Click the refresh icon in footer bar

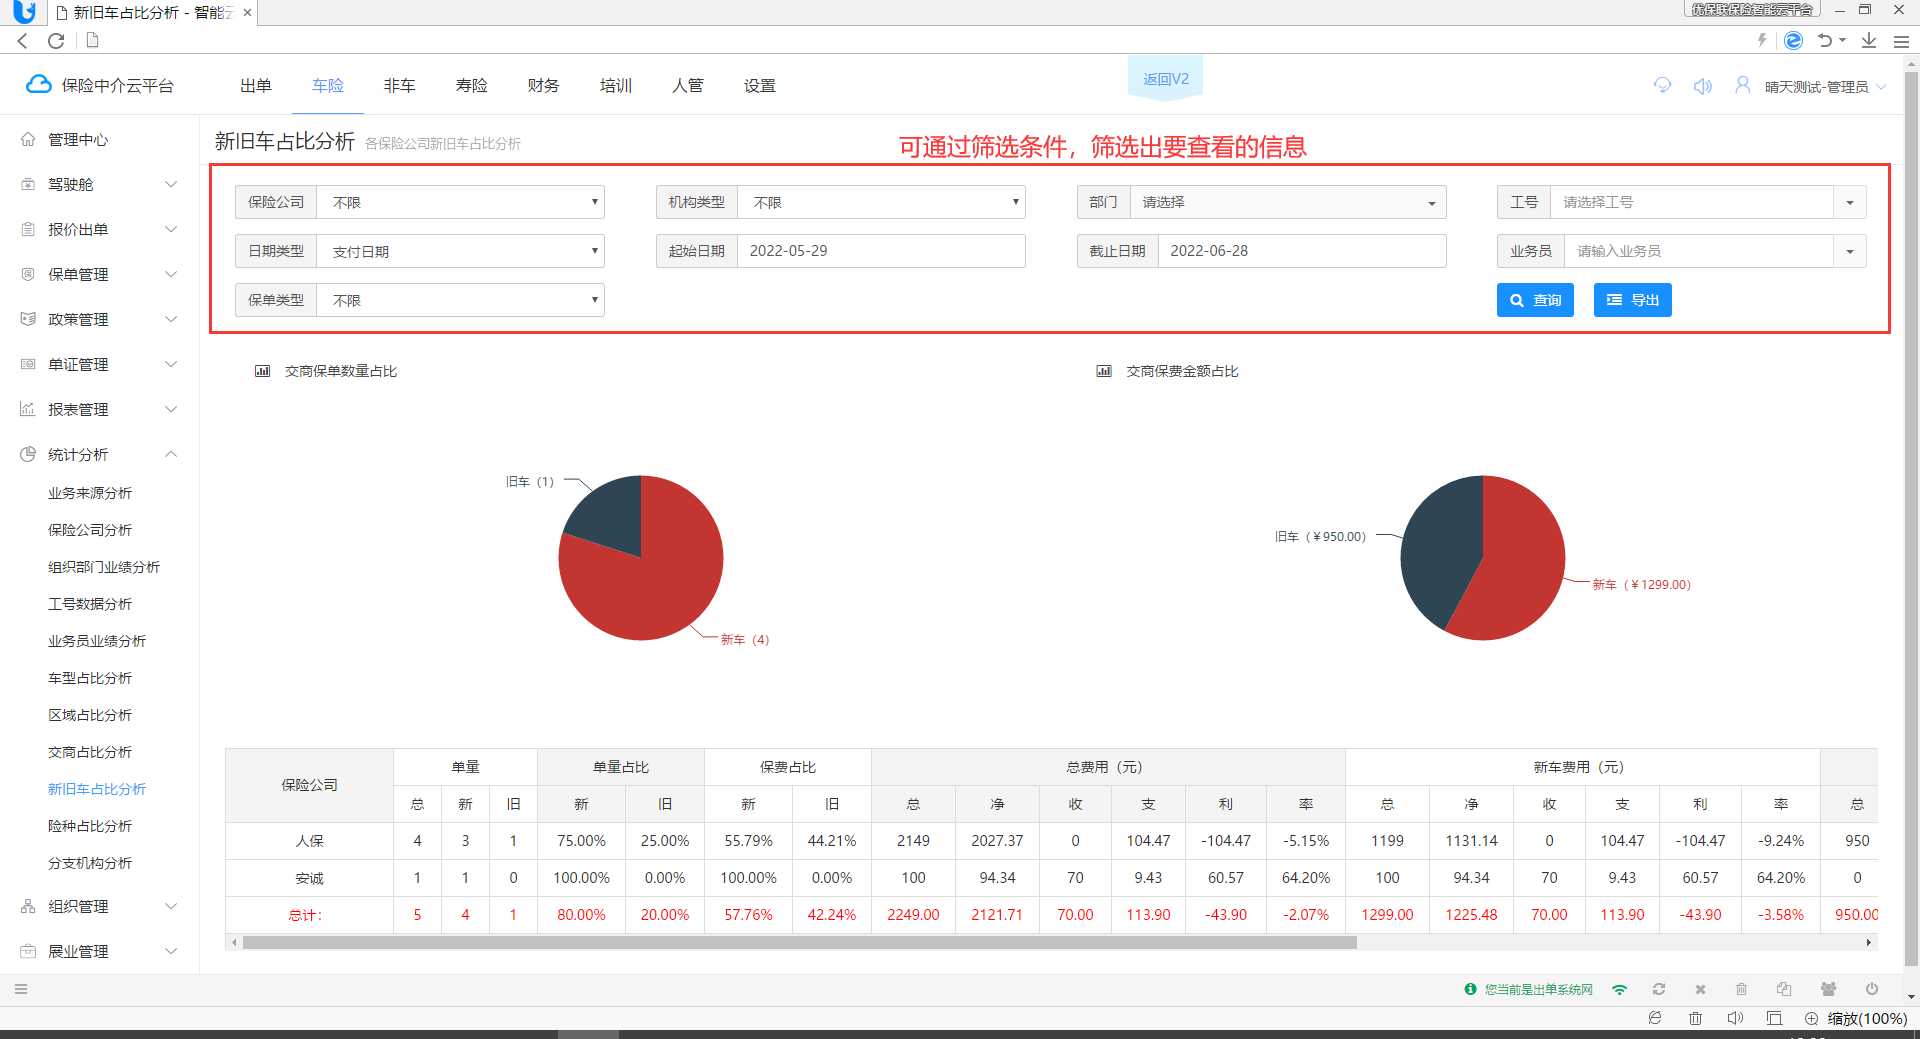tap(1659, 989)
